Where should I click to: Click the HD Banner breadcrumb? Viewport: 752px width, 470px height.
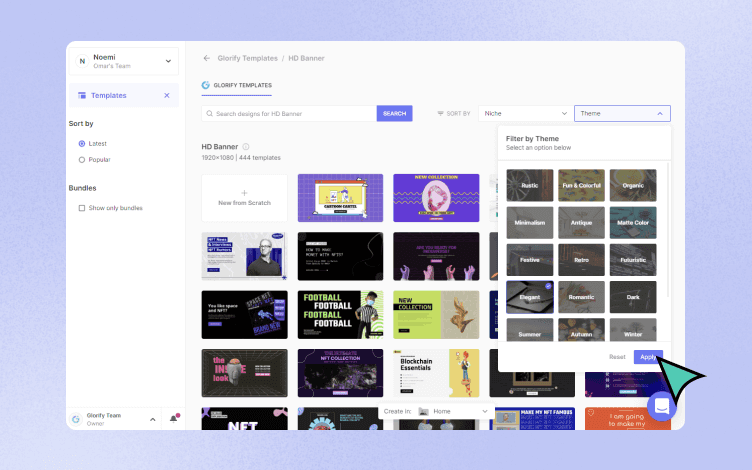306,58
